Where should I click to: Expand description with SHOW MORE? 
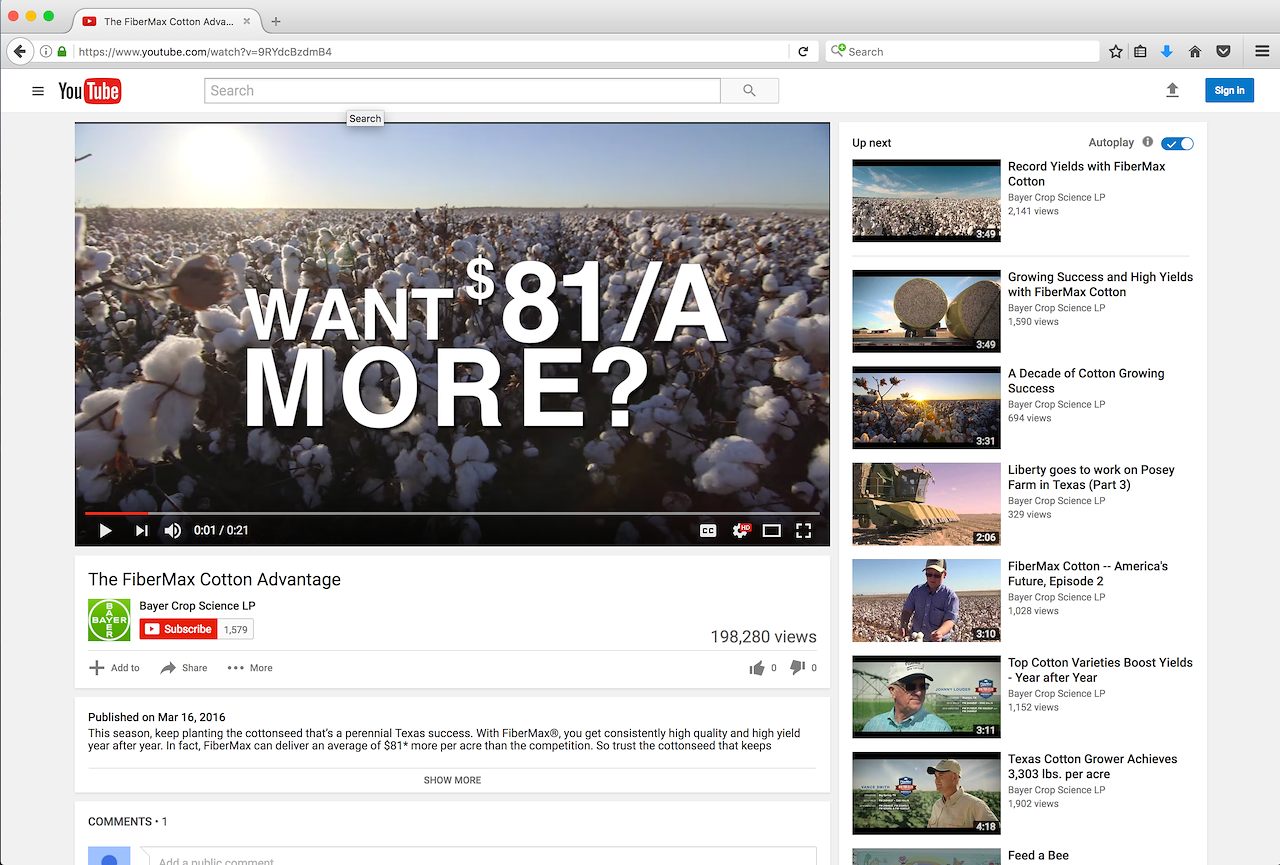click(x=452, y=780)
